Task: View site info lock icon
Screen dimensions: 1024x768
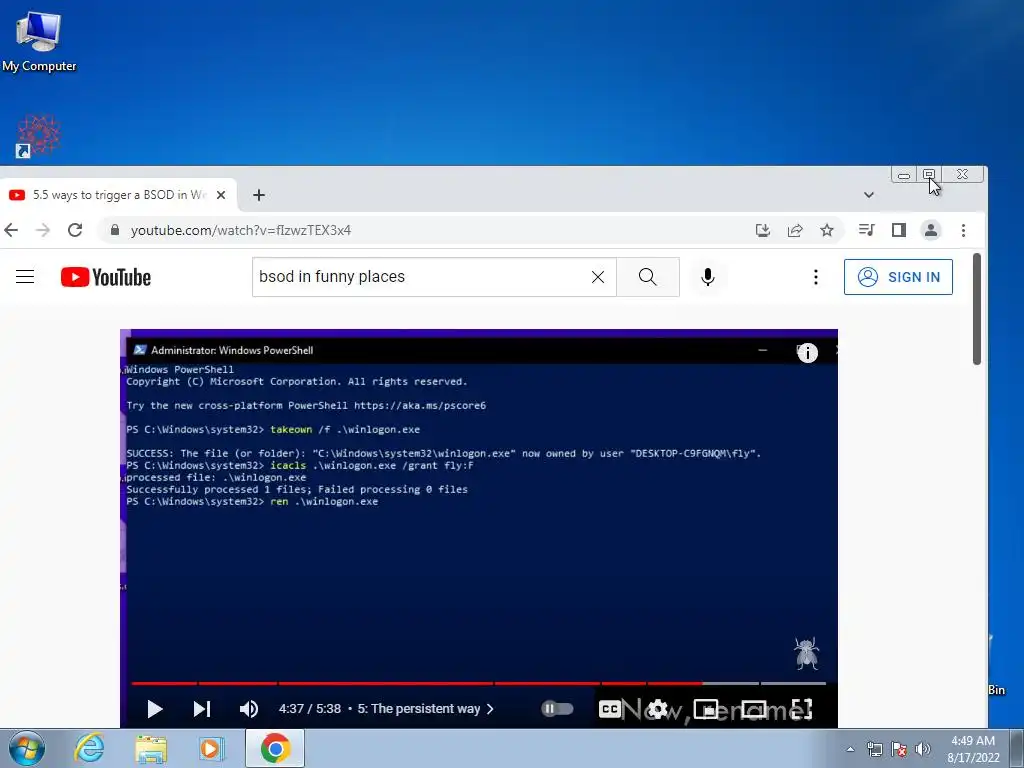Action: (x=115, y=230)
